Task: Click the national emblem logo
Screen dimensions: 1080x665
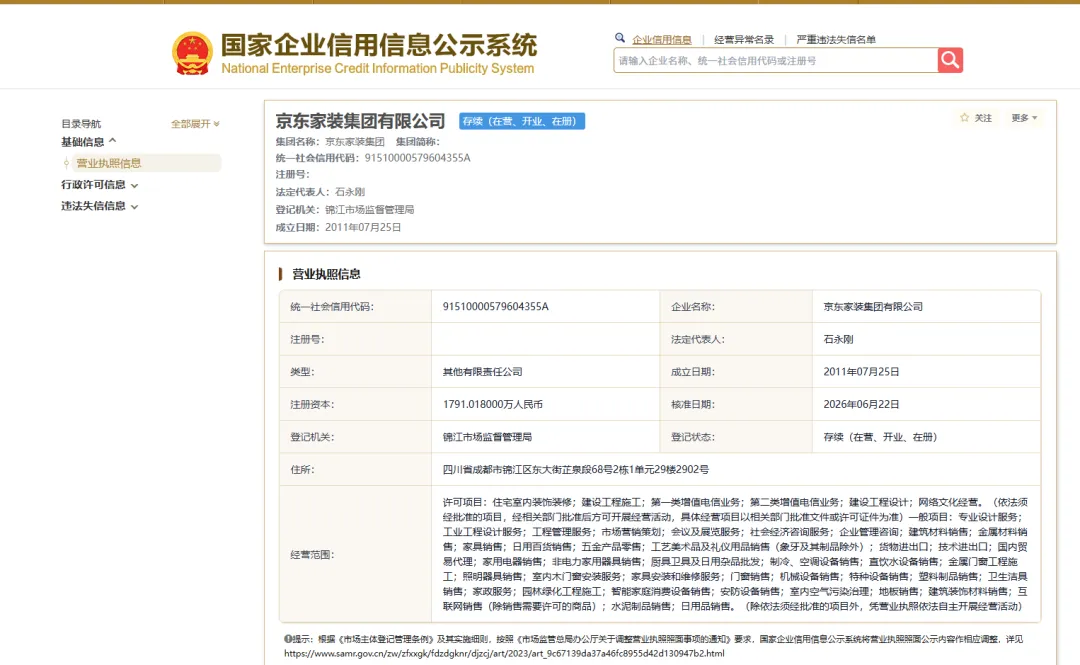Action: [192, 53]
